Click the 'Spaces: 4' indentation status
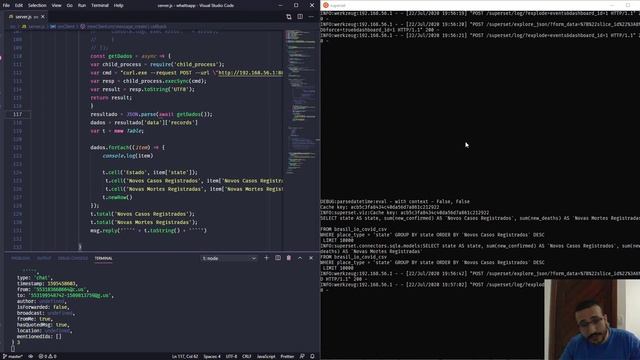The height and width of the screenshot is (360, 640). coord(212,356)
